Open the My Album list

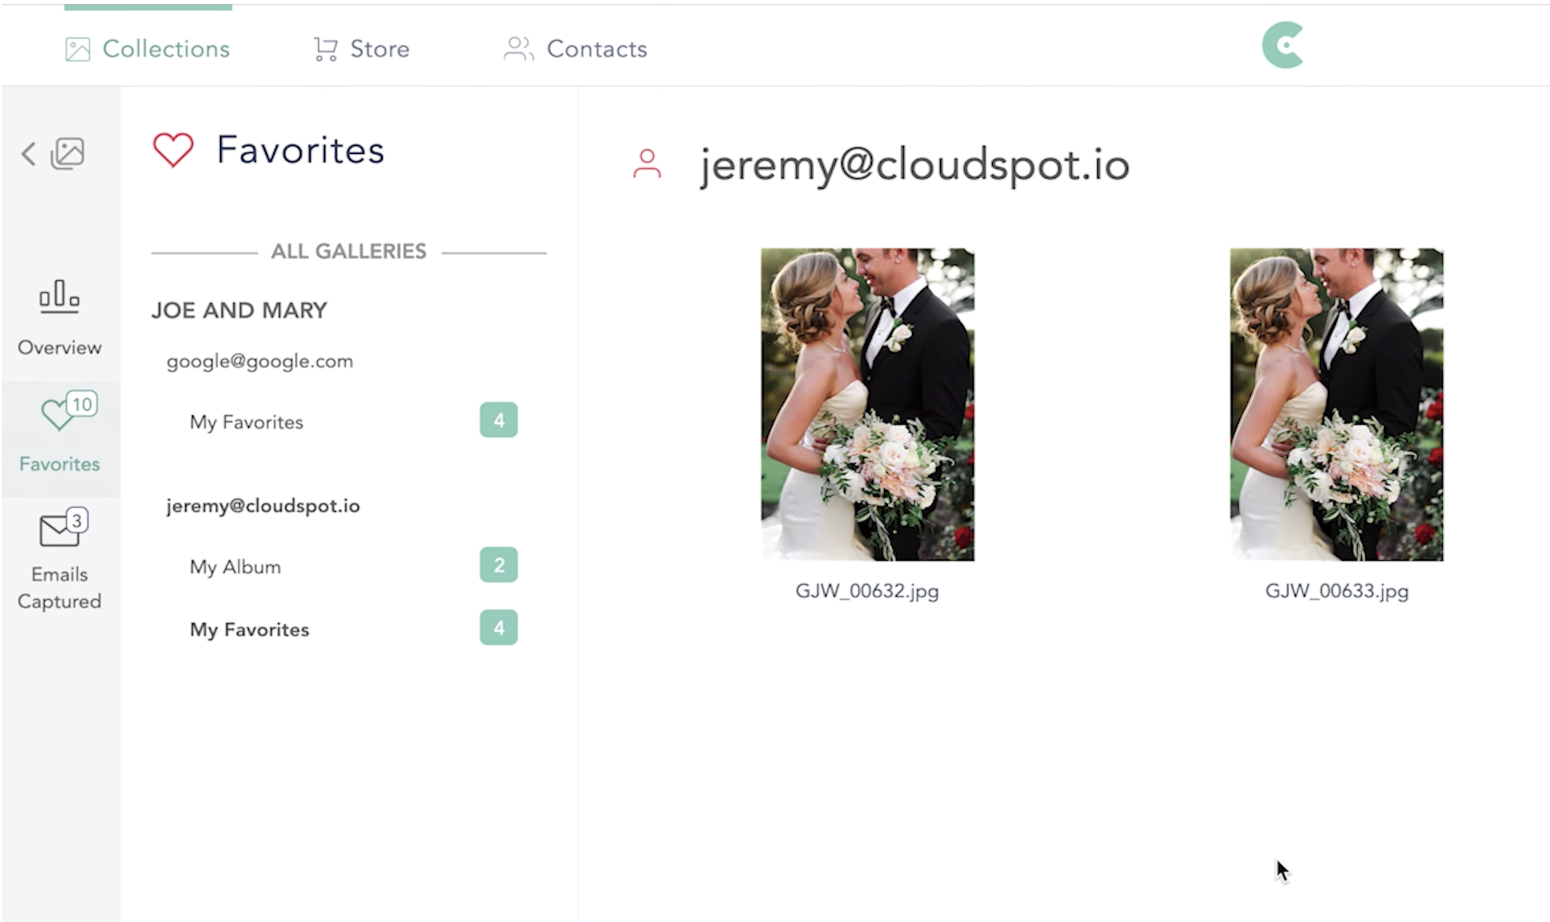tap(235, 567)
